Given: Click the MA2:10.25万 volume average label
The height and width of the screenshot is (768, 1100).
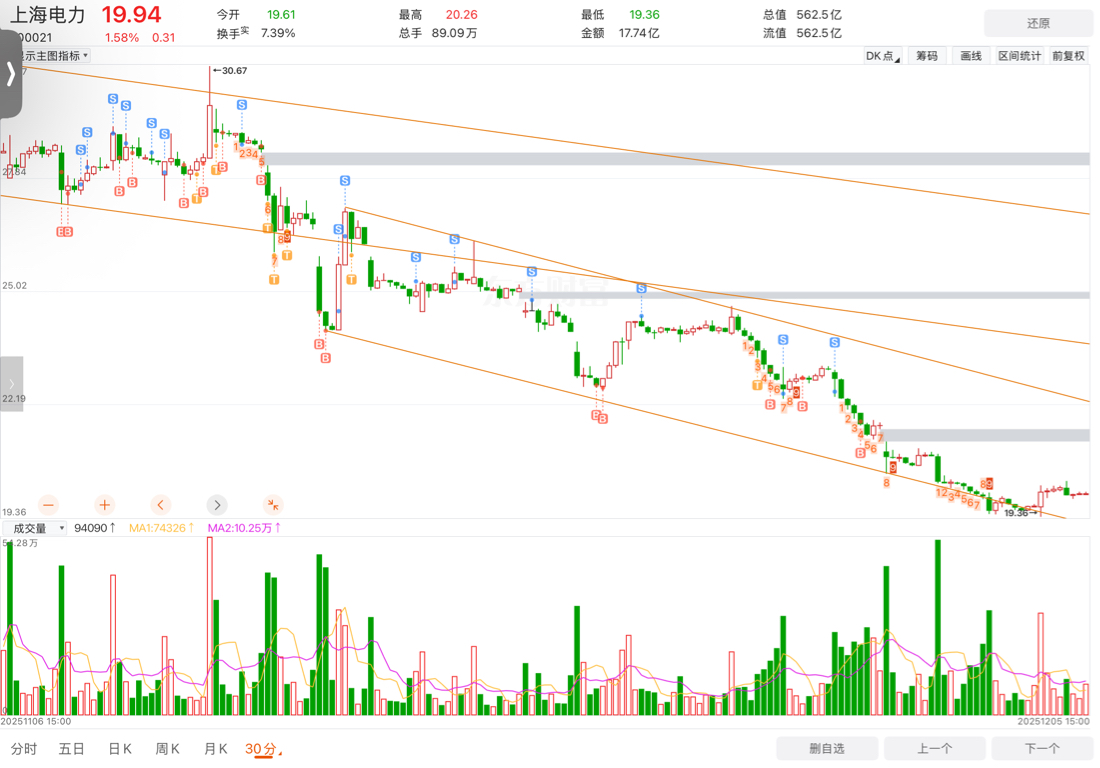Looking at the screenshot, I should (x=243, y=528).
